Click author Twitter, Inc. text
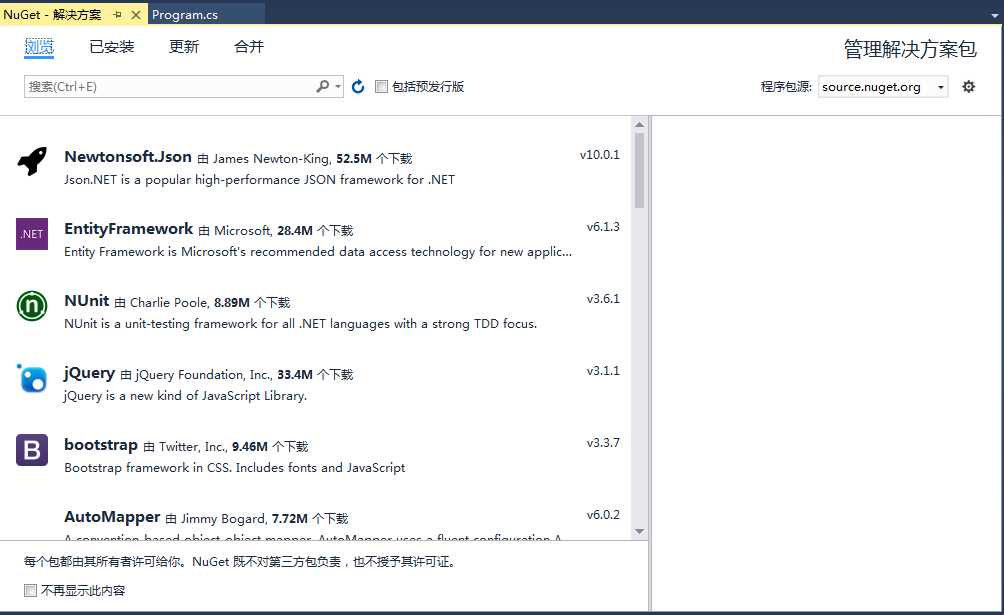Viewport: 1004px width, 615px height. tap(193, 447)
